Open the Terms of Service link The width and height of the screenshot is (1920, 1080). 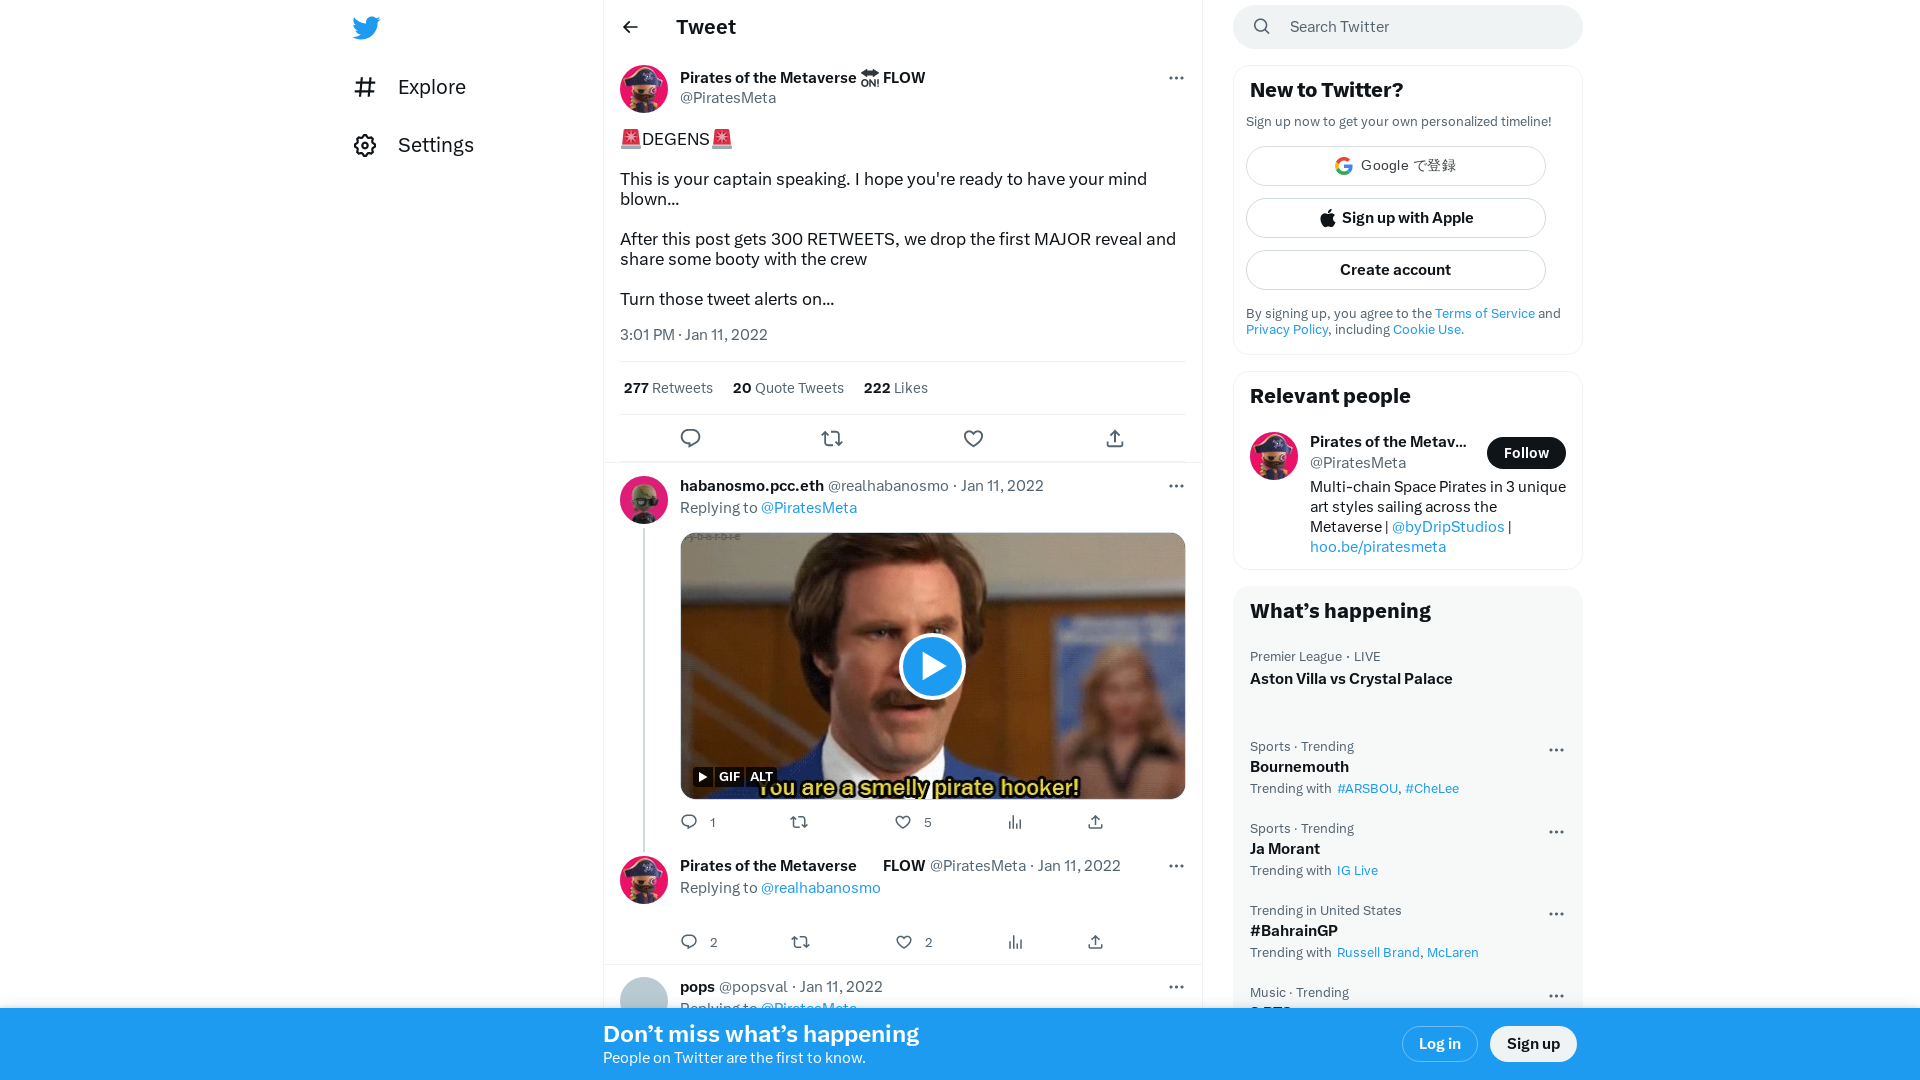[1485, 314]
